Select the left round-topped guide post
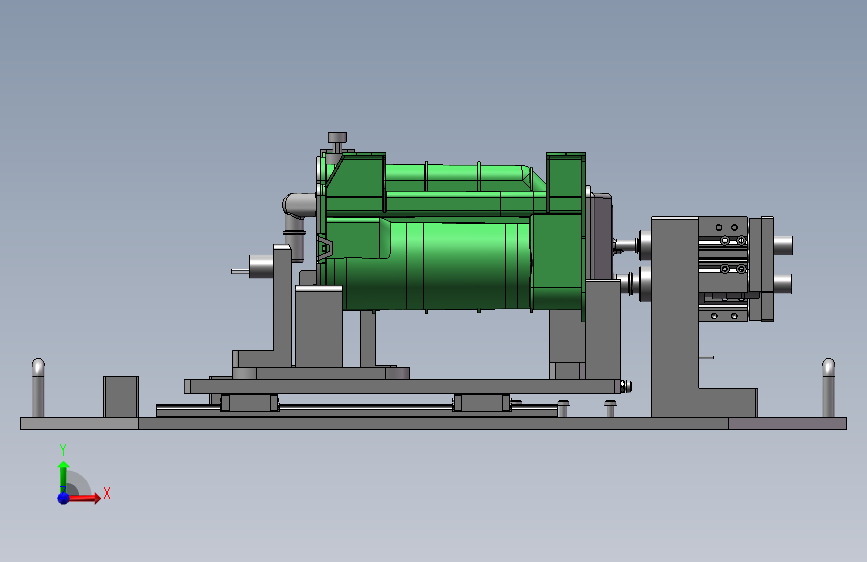Image resolution: width=867 pixels, height=562 pixels. click(x=38, y=388)
